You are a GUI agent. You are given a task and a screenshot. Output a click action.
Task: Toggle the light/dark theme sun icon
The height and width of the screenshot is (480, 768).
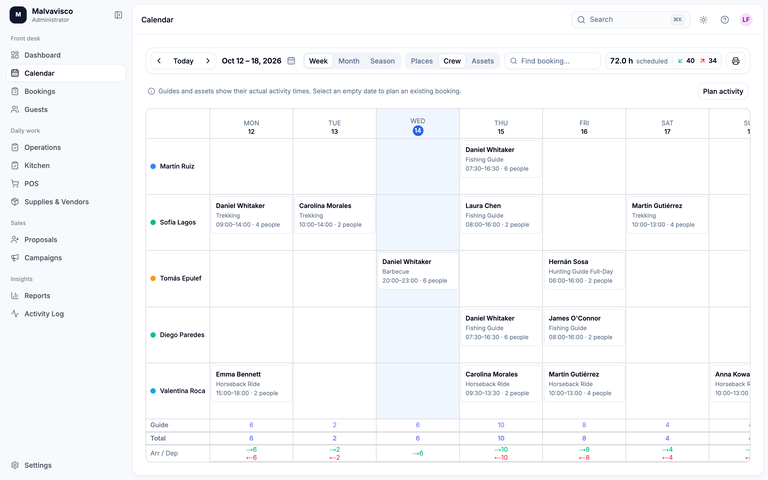(703, 20)
